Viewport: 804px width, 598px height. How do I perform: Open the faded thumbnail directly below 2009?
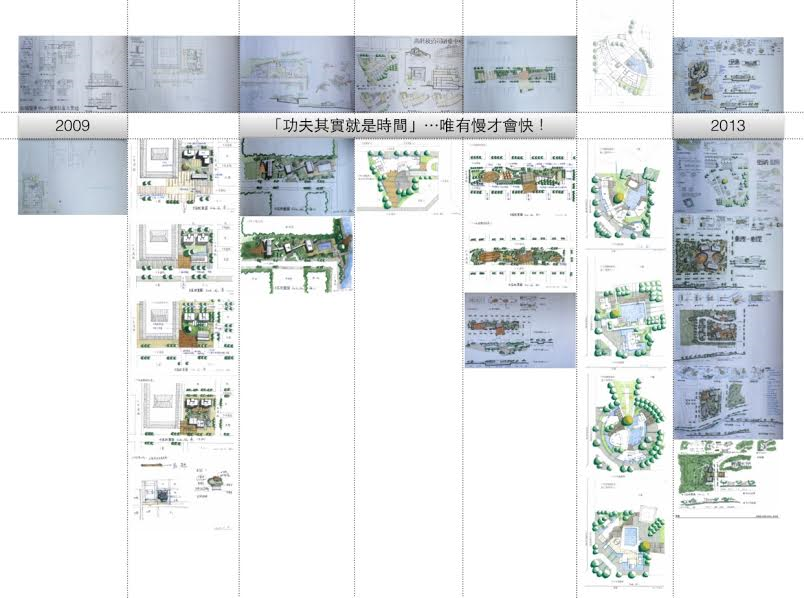tap(72, 177)
